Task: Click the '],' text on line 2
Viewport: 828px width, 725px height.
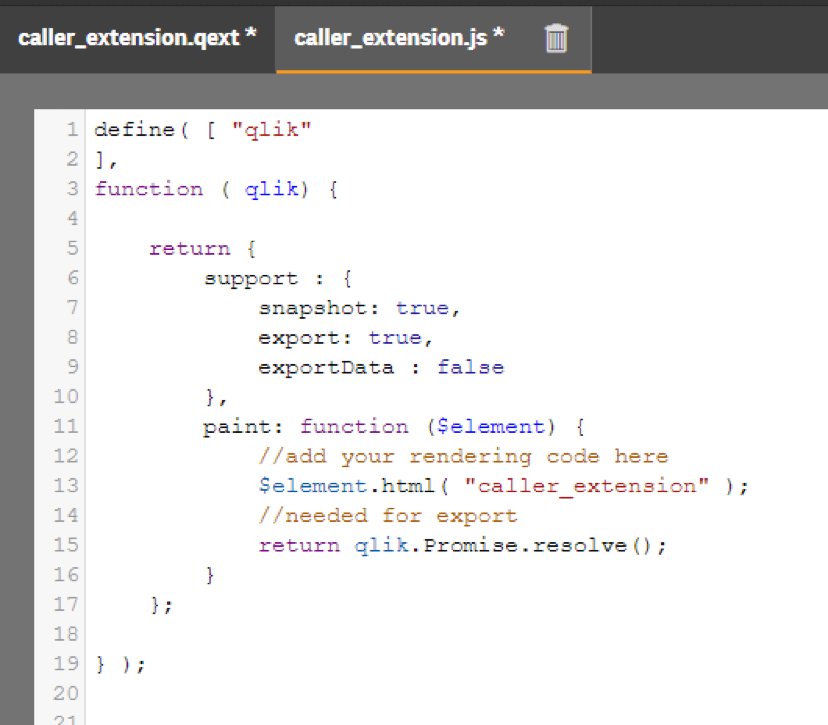Action: coord(106,159)
